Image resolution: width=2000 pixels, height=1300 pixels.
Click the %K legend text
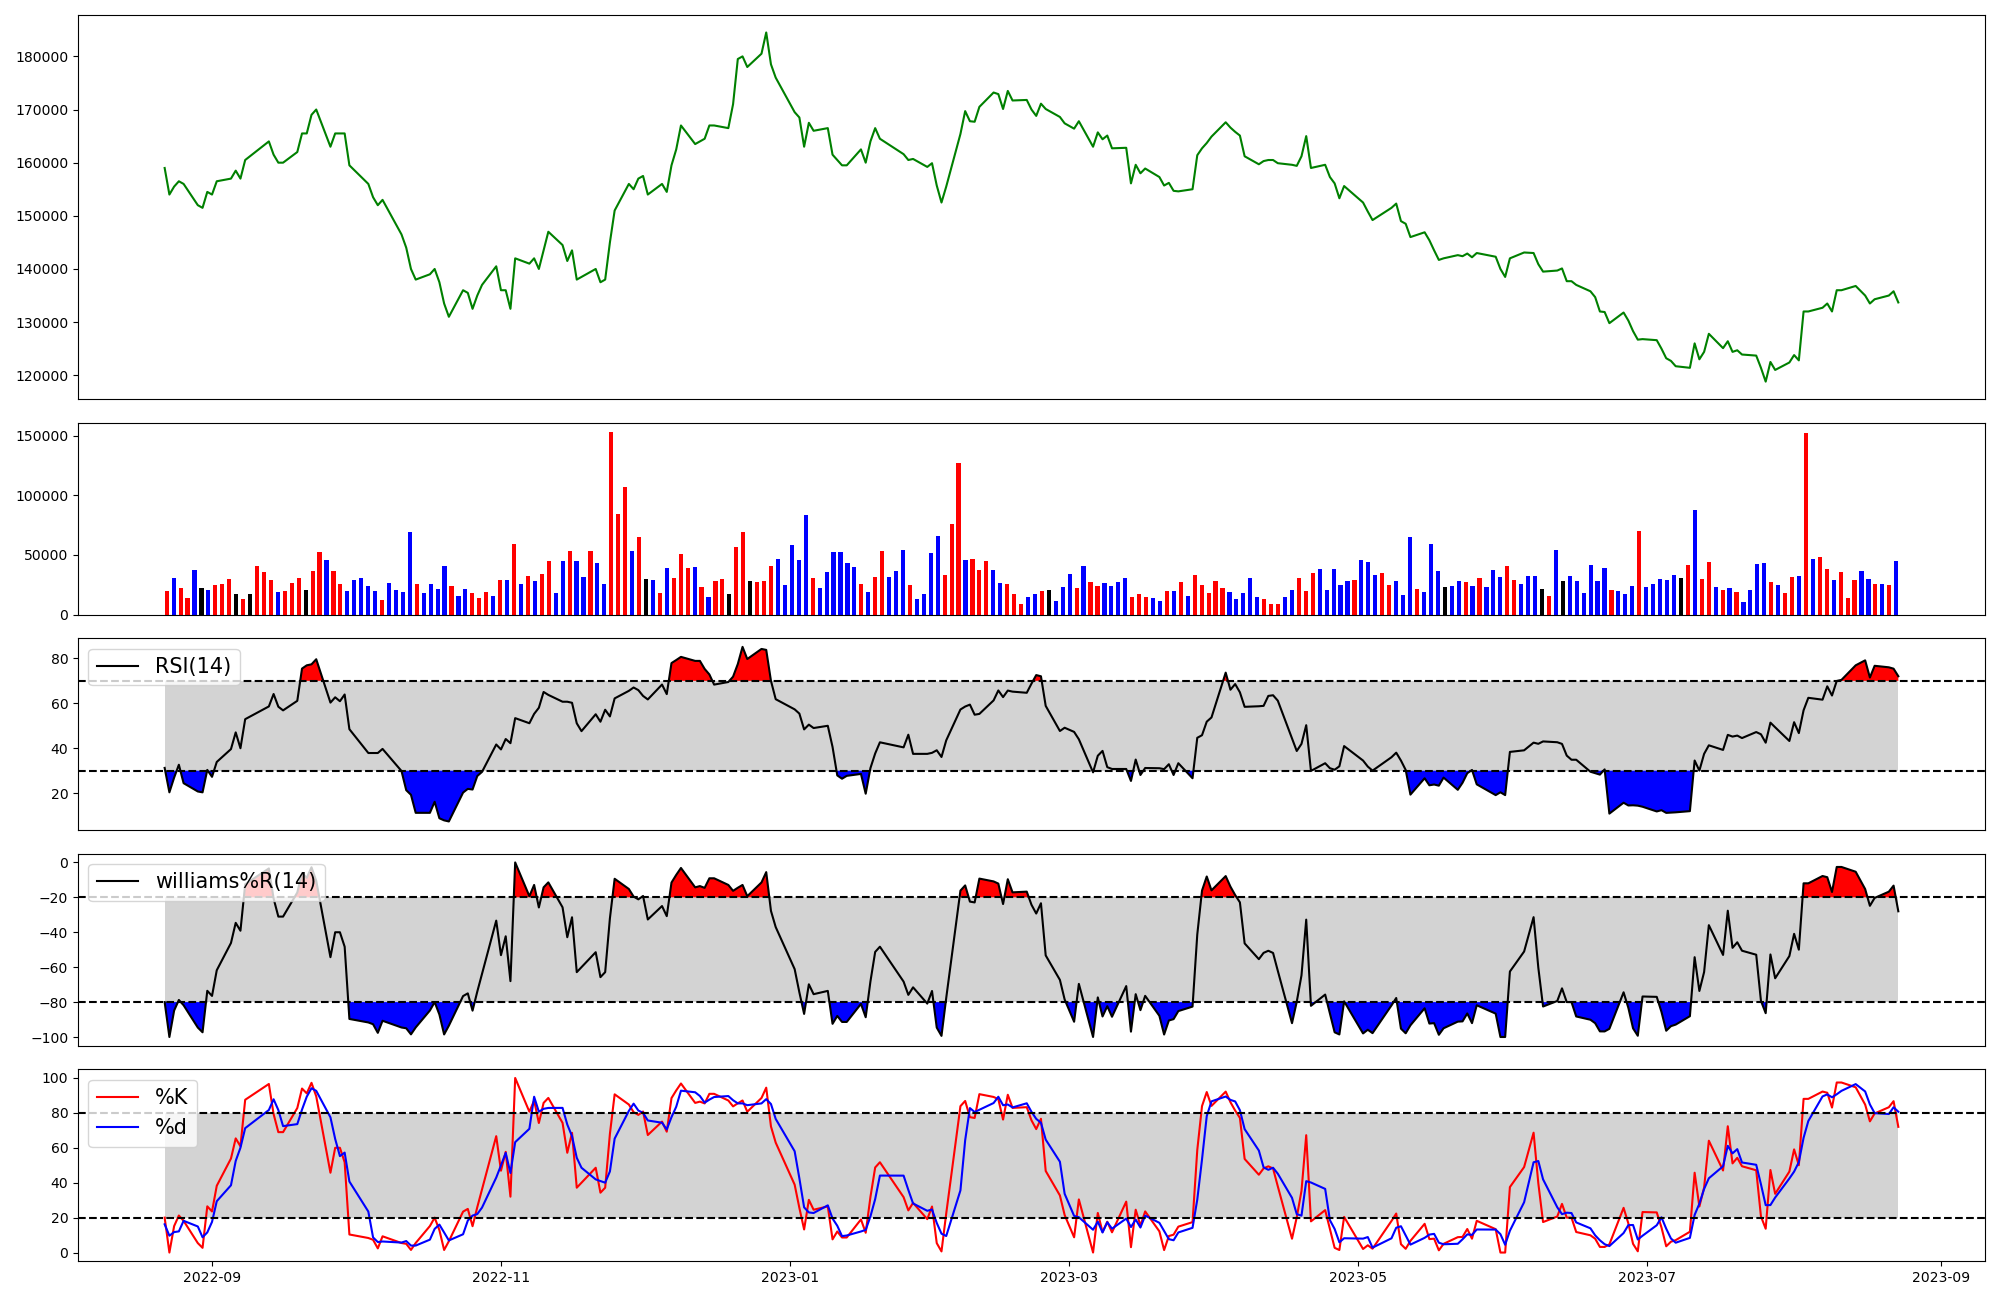171,1097
